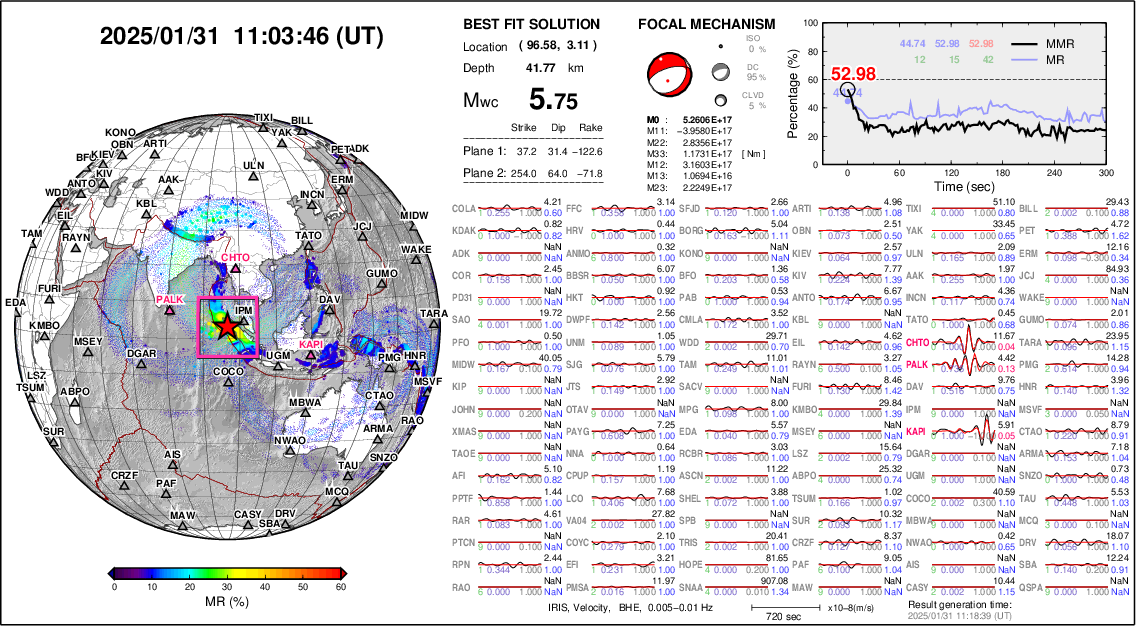Select the CHTO station triangle on the globe
This screenshot has width=1136, height=626.
[x=234, y=269]
